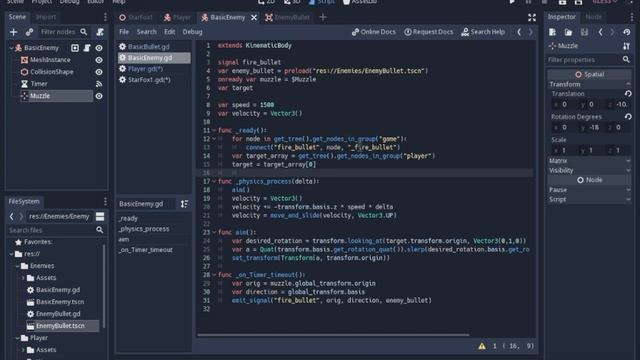Image resolution: width=640 pixels, height=360 pixels.
Task: Expand the Pause section in Inspector
Action: coord(589,190)
